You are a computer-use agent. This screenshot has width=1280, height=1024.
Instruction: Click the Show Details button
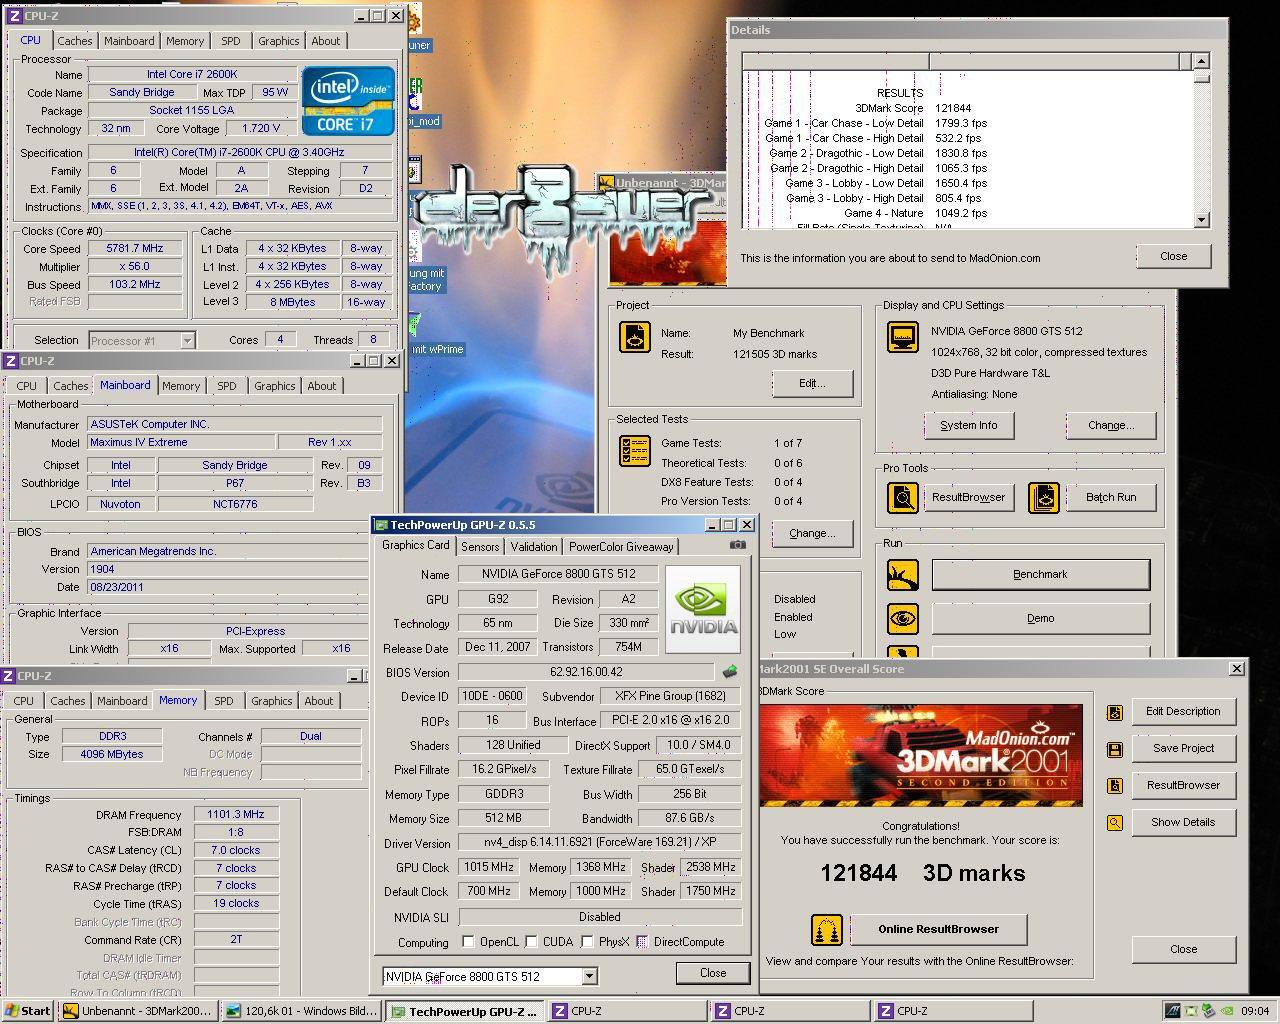(x=1184, y=822)
